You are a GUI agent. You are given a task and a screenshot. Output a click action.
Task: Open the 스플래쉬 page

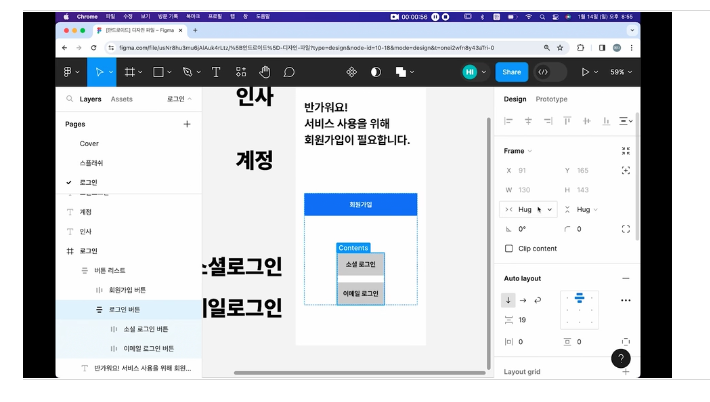point(91,163)
